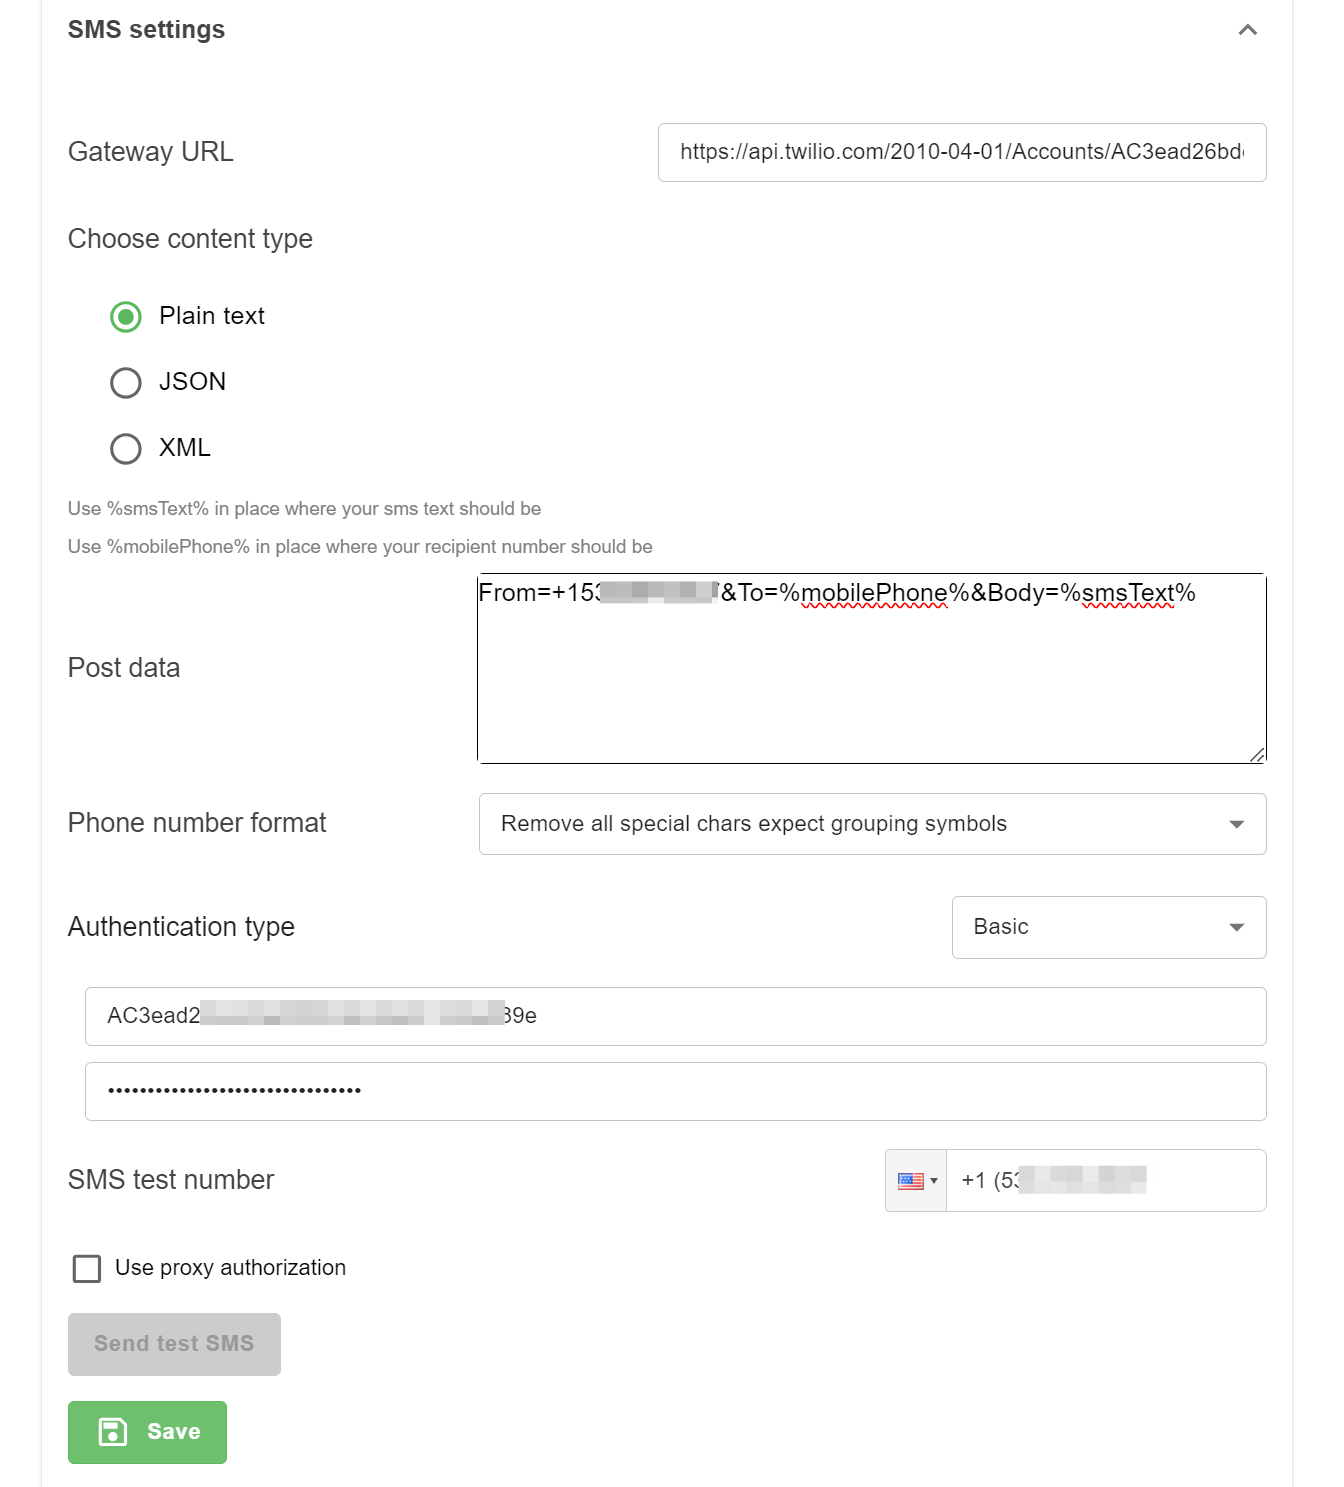This screenshot has height=1487, width=1344.
Task: Click the SMS settings section header
Action: pos(146,29)
